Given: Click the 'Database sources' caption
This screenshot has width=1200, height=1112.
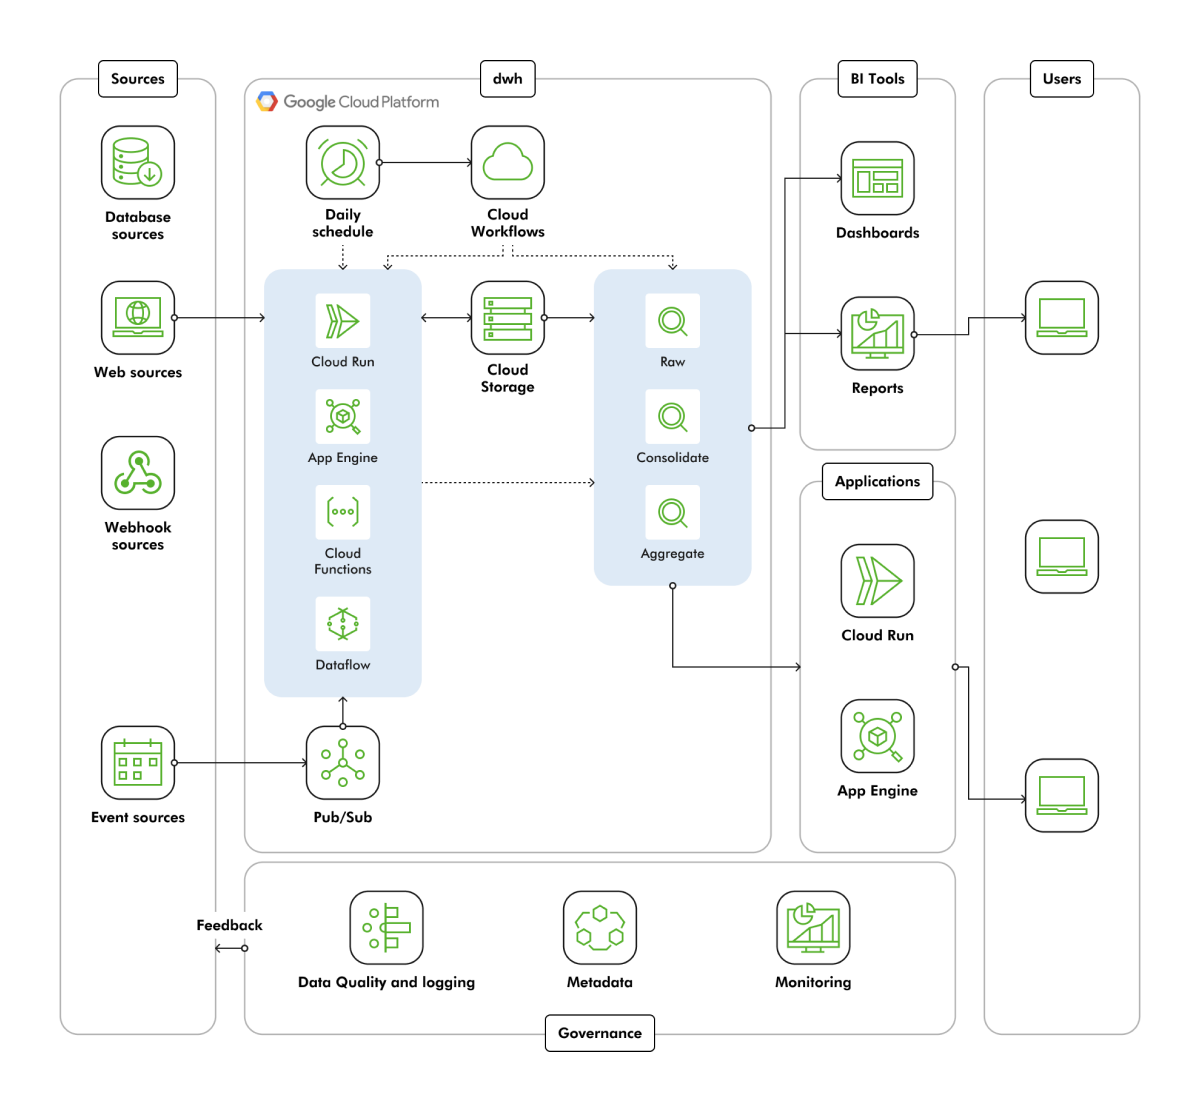Looking at the screenshot, I should (x=138, y=225).
